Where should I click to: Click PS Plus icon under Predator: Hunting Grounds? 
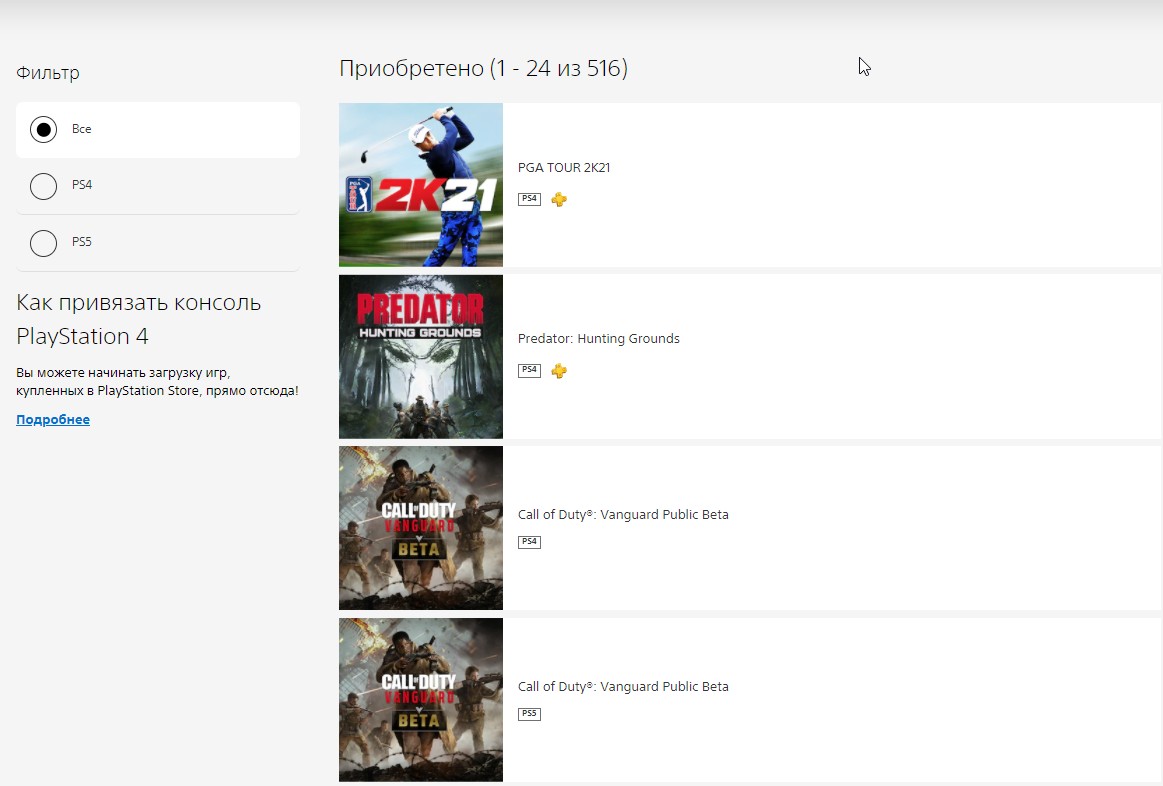[559, 371]
